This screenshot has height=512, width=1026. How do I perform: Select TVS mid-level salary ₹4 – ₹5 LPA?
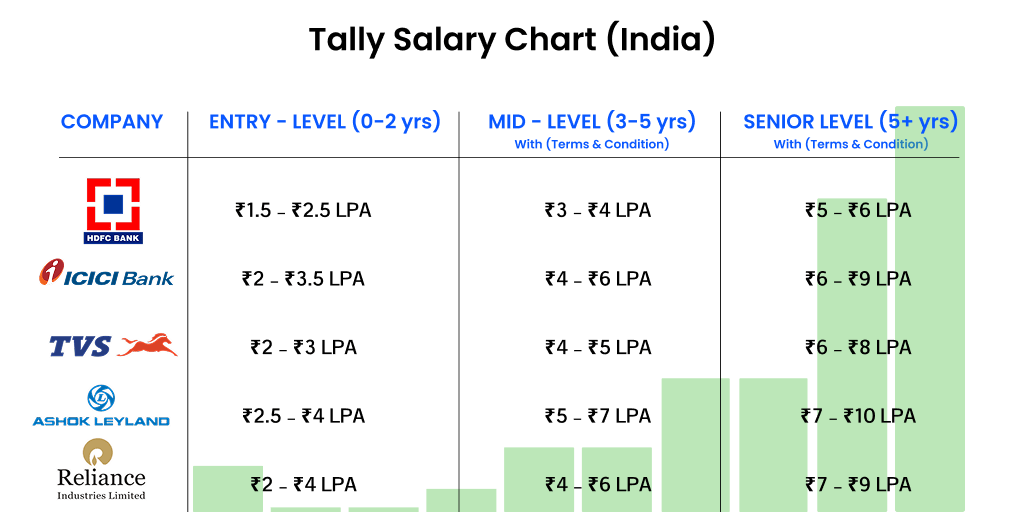point(598,347)
